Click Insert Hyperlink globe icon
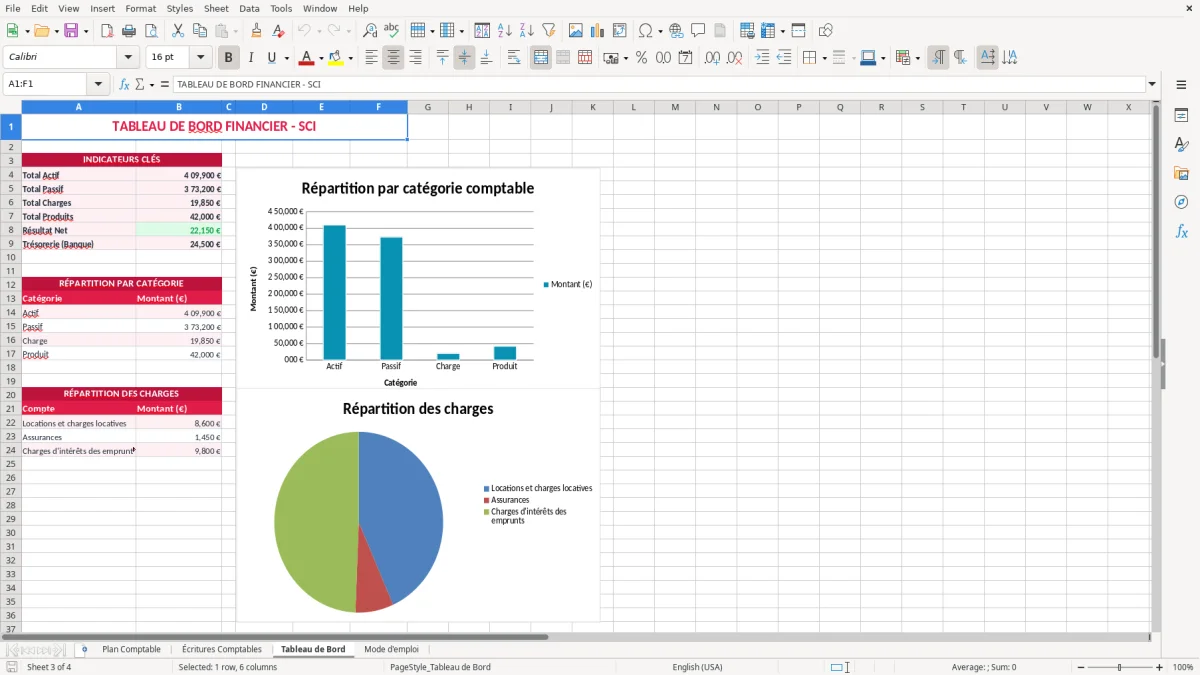 click(x=676, y=31)
